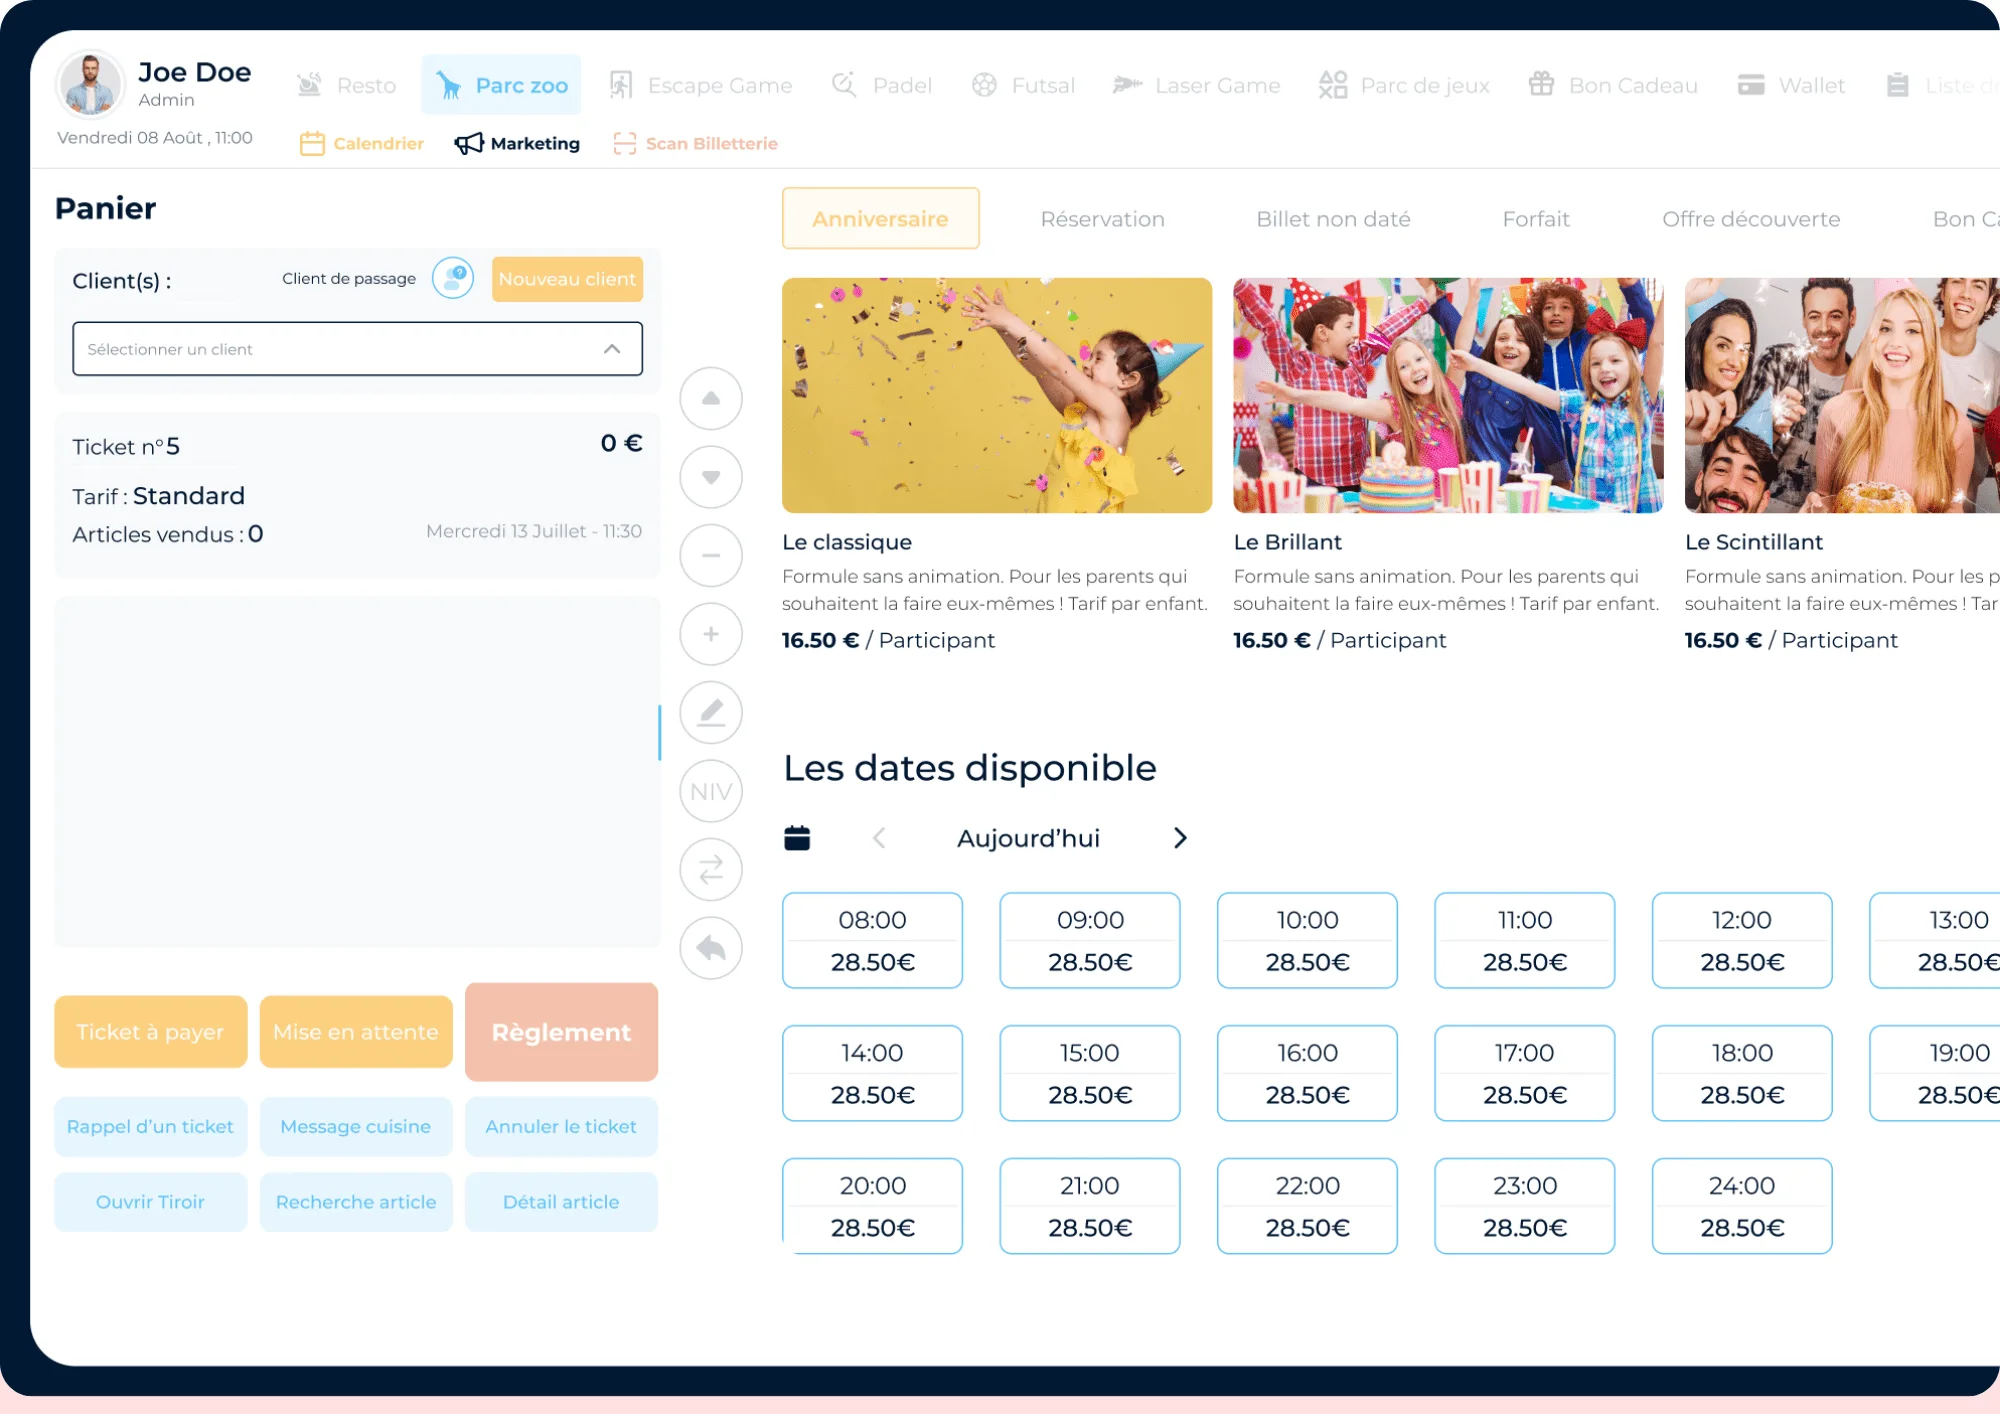Choose the 14:00 time slot
Screen dimensions: 2000x1414
click(872, 1073)
